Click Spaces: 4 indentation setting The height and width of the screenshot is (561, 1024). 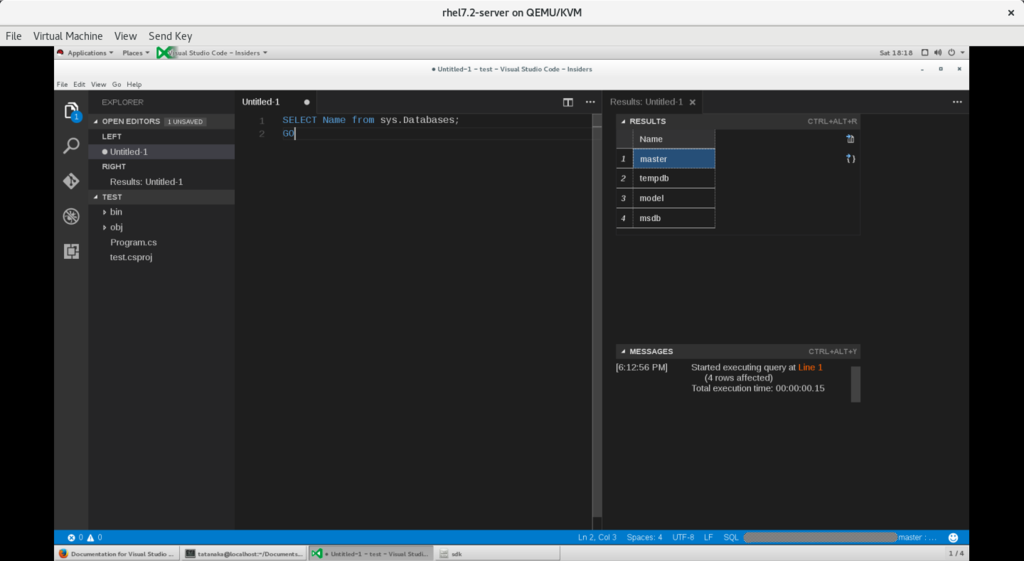click(x=645, y=537)
